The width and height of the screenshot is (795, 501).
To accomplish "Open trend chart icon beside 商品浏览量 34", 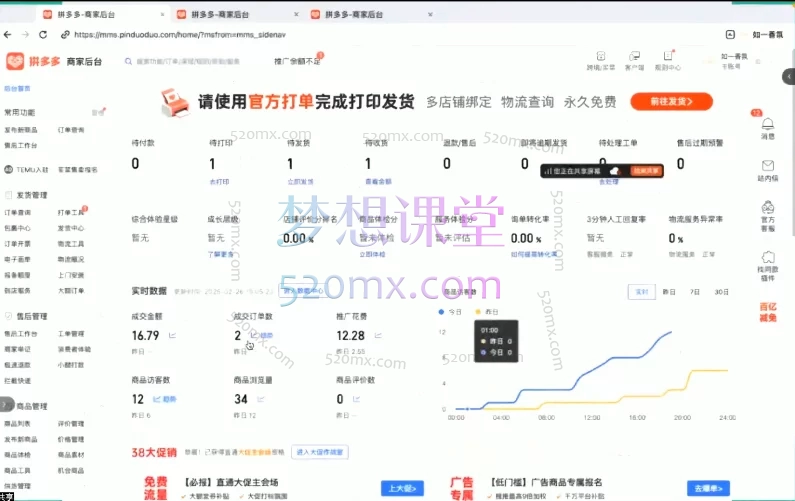I will click(261, 399).
